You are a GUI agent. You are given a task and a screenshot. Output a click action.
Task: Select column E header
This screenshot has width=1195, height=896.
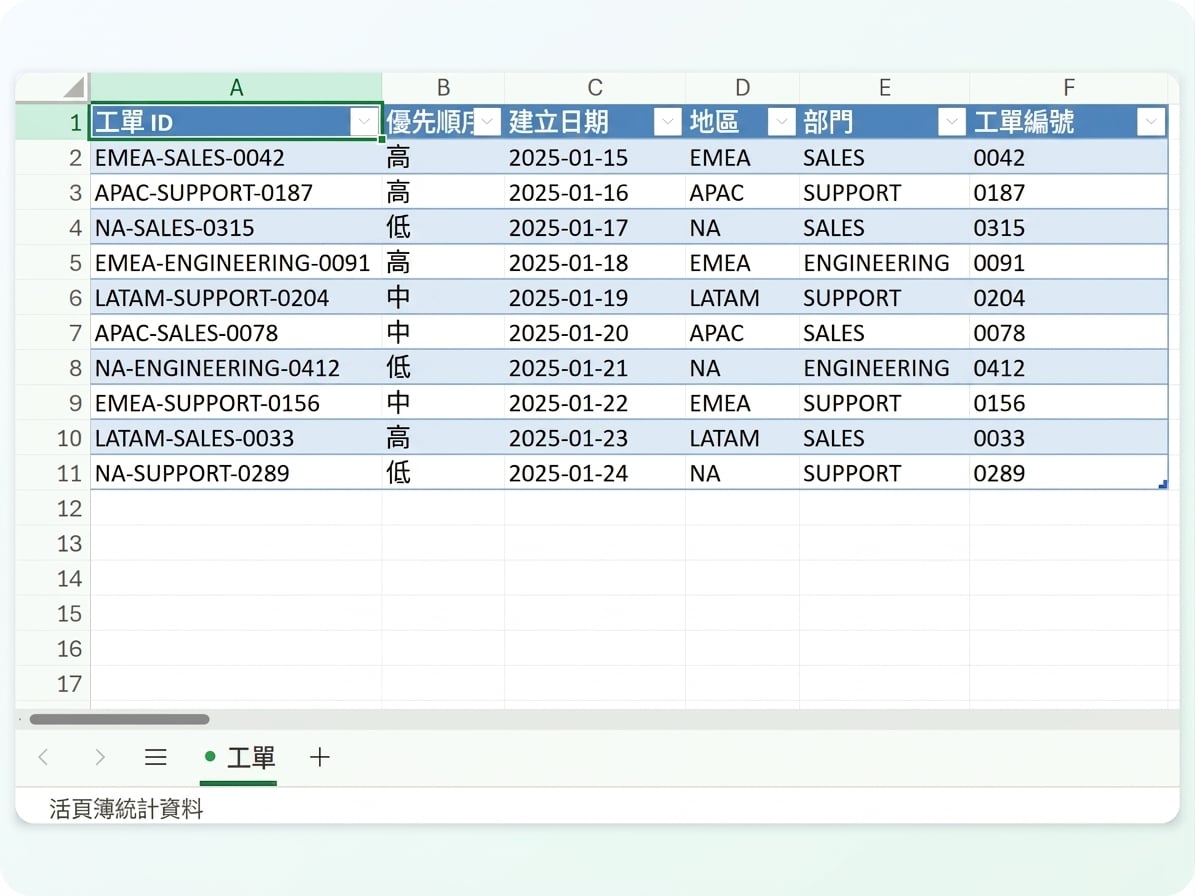point(884,88)
